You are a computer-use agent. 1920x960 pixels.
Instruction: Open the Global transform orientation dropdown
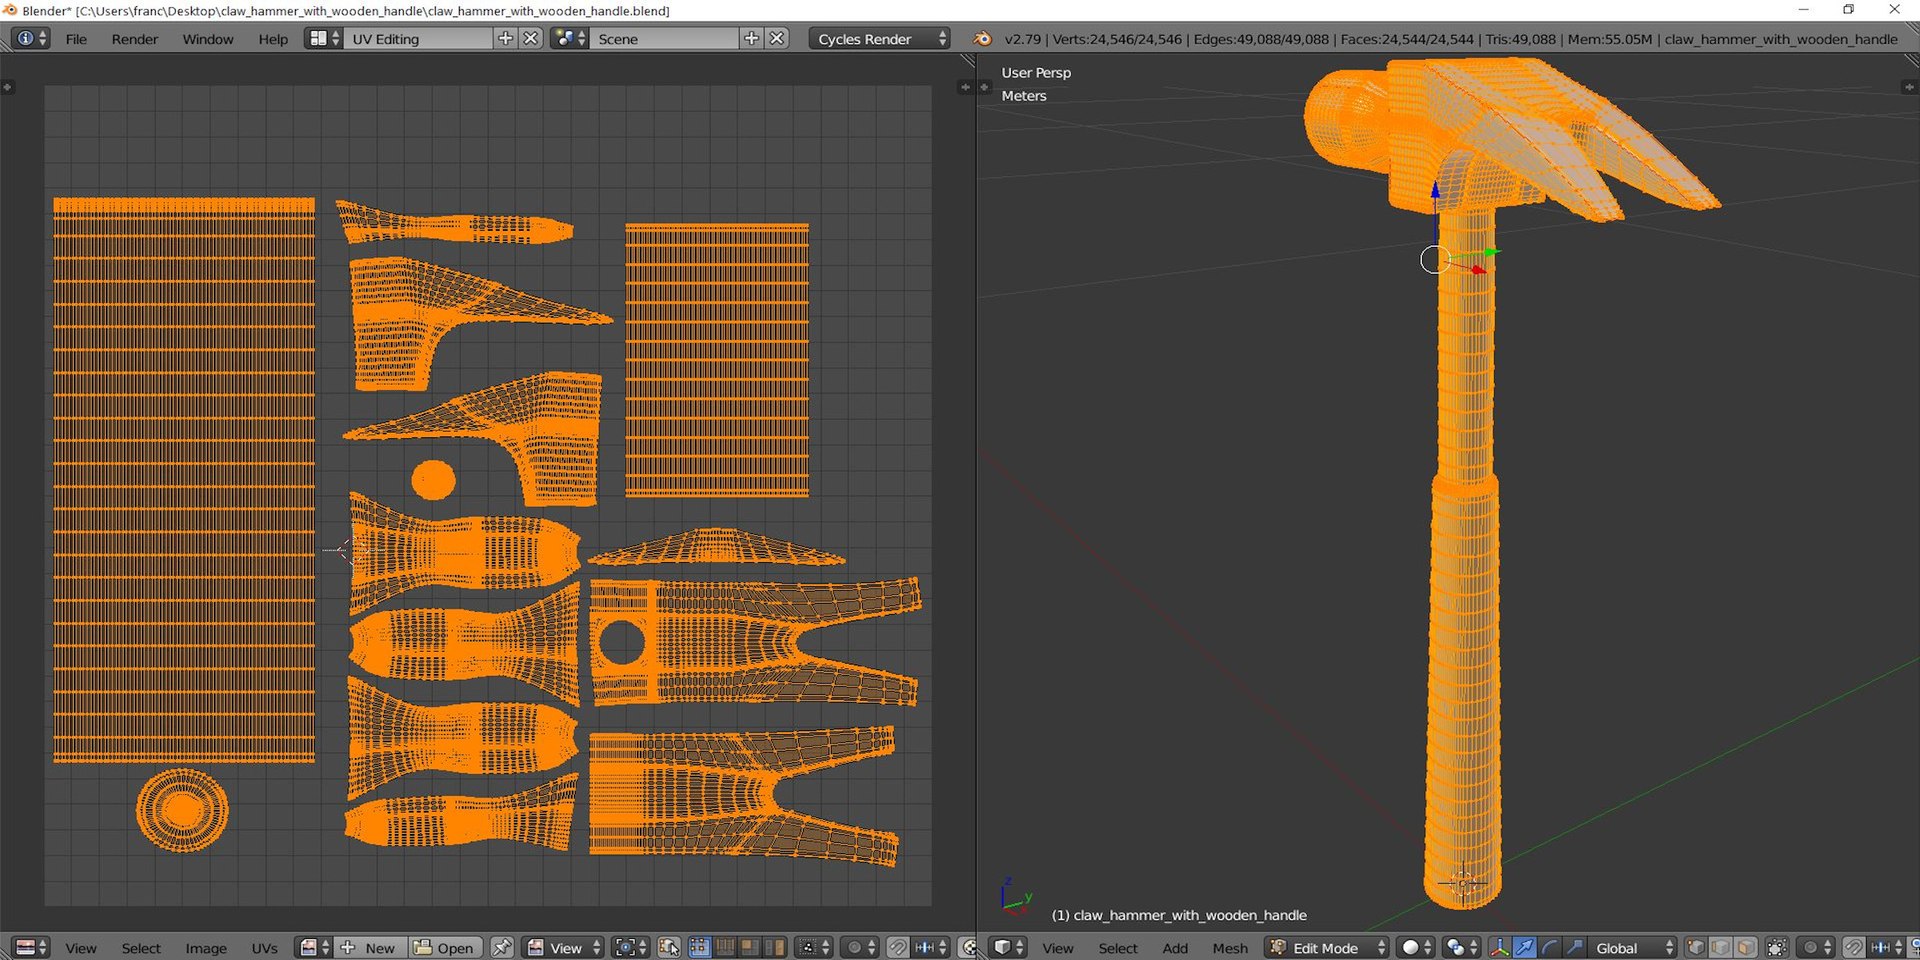(x=1632, y=947)
